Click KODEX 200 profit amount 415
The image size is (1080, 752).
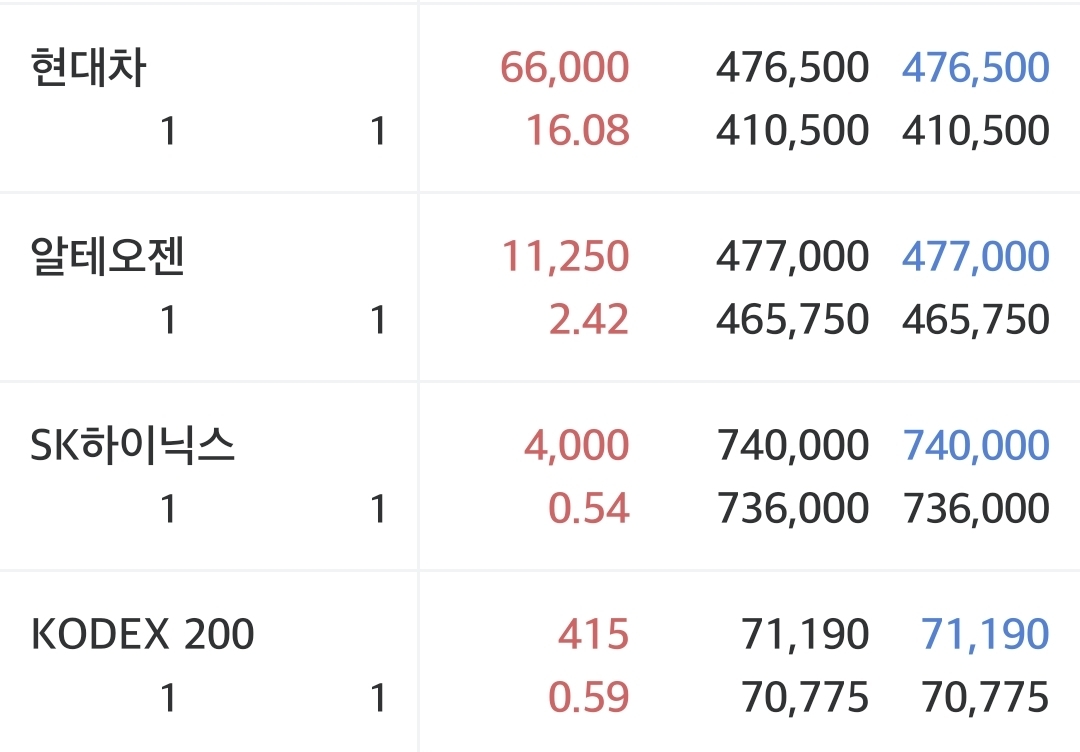point(593,634)
